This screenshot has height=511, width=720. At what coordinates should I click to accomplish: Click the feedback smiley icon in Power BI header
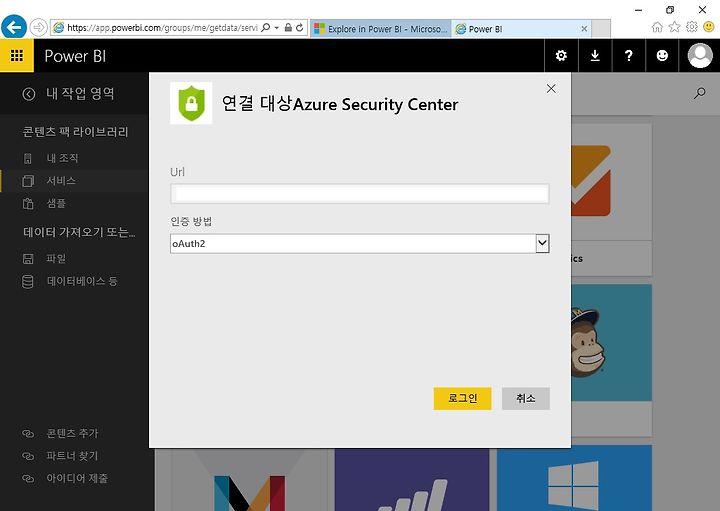[x=662, y=56]
